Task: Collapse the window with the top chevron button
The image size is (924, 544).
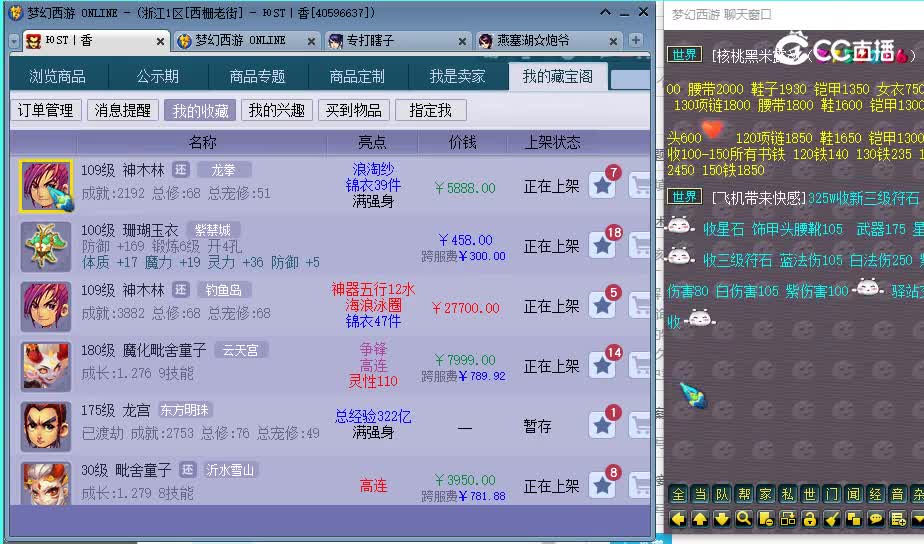Action: (x=605, y=12)
